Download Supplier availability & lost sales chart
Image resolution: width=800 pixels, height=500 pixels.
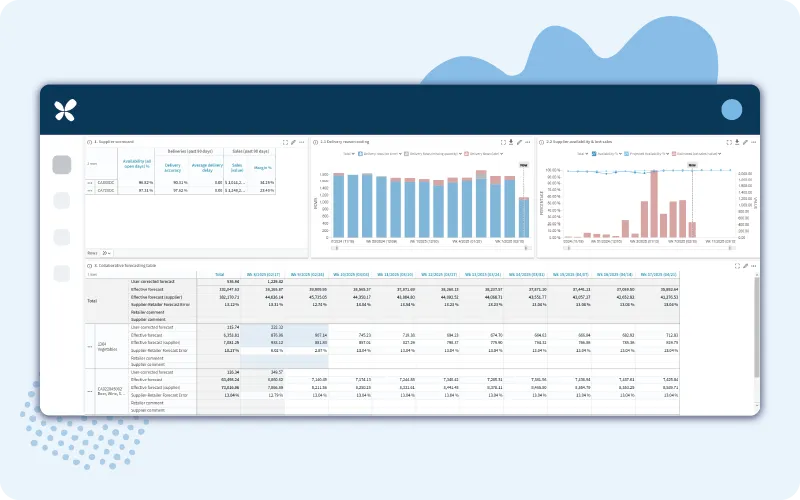736,143
